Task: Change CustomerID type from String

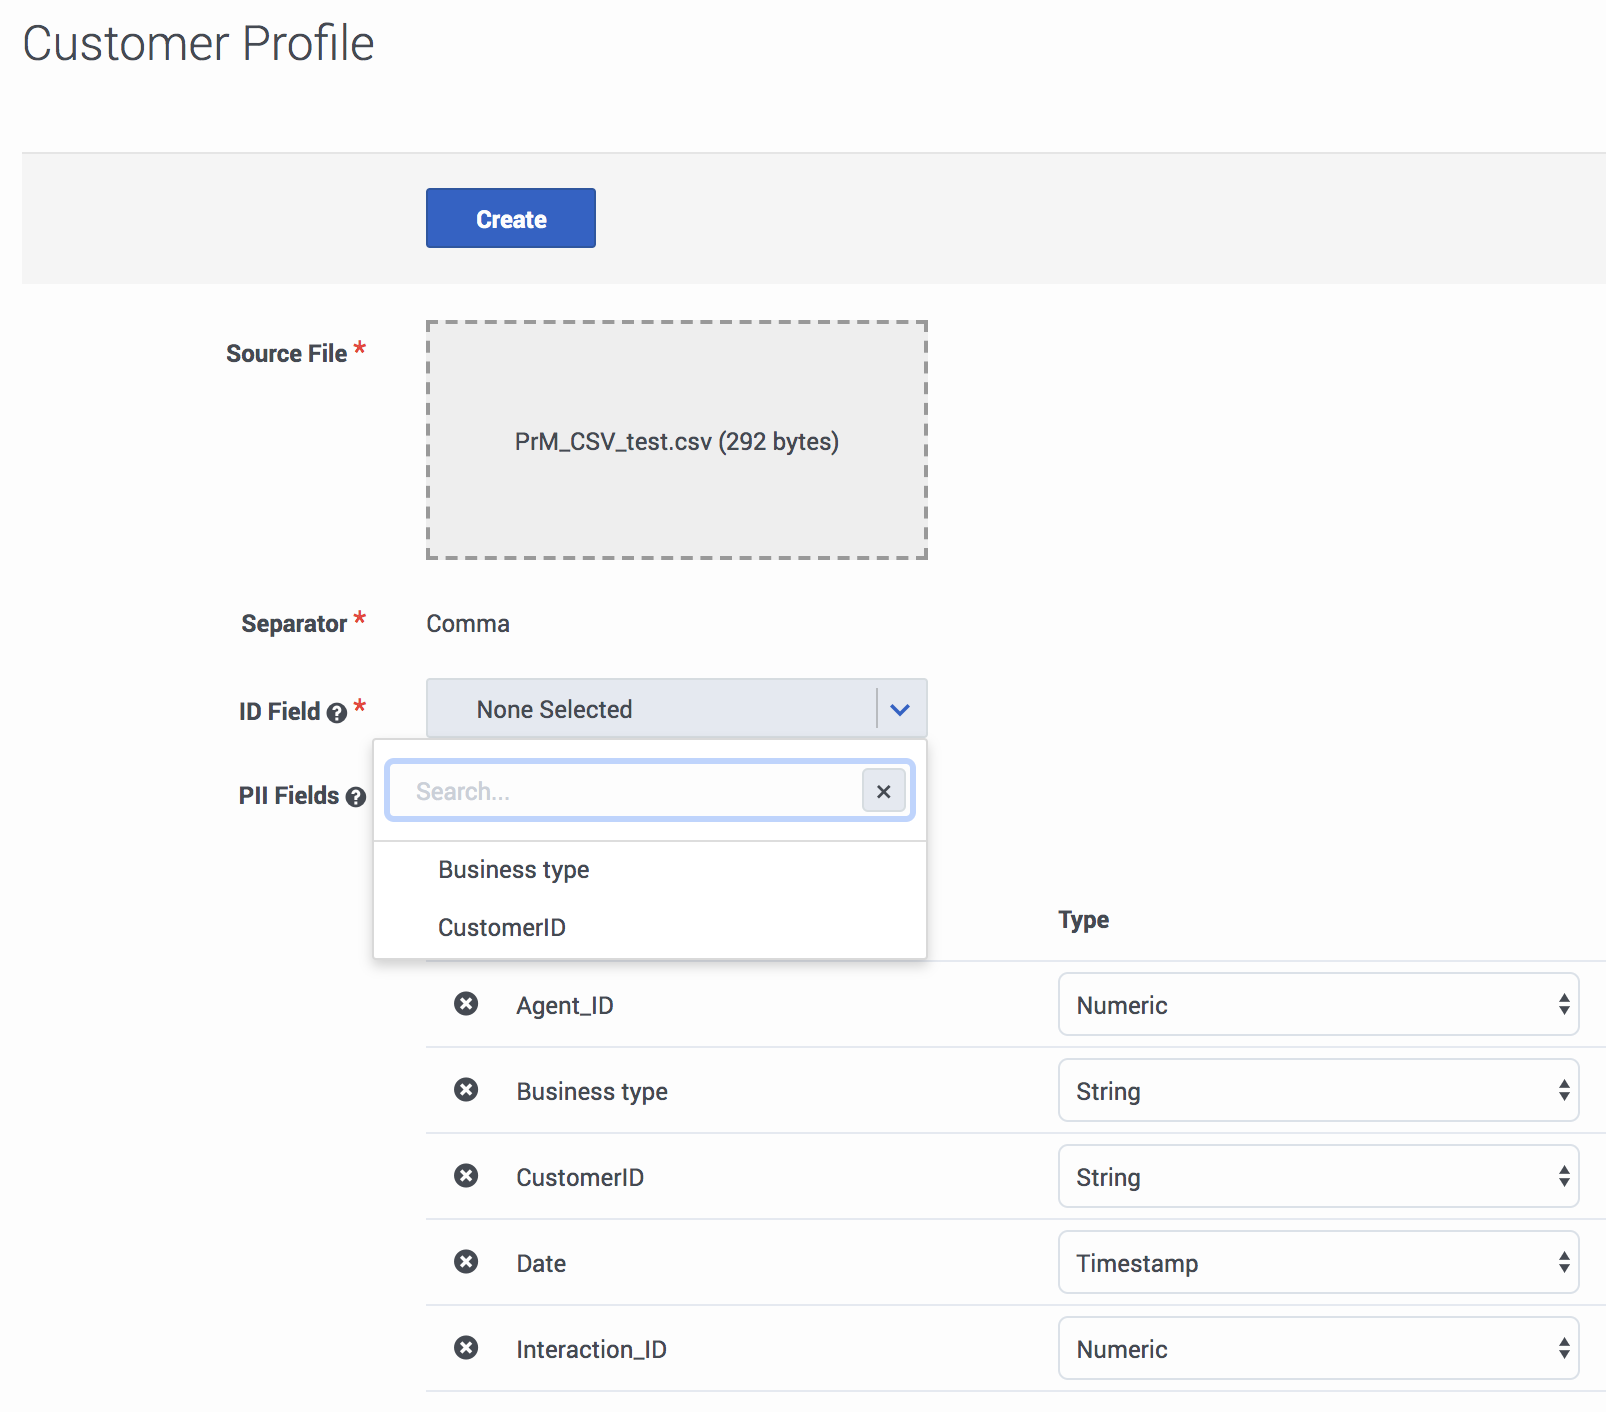Action: pyautogui.click(x=1319, y=1176)
